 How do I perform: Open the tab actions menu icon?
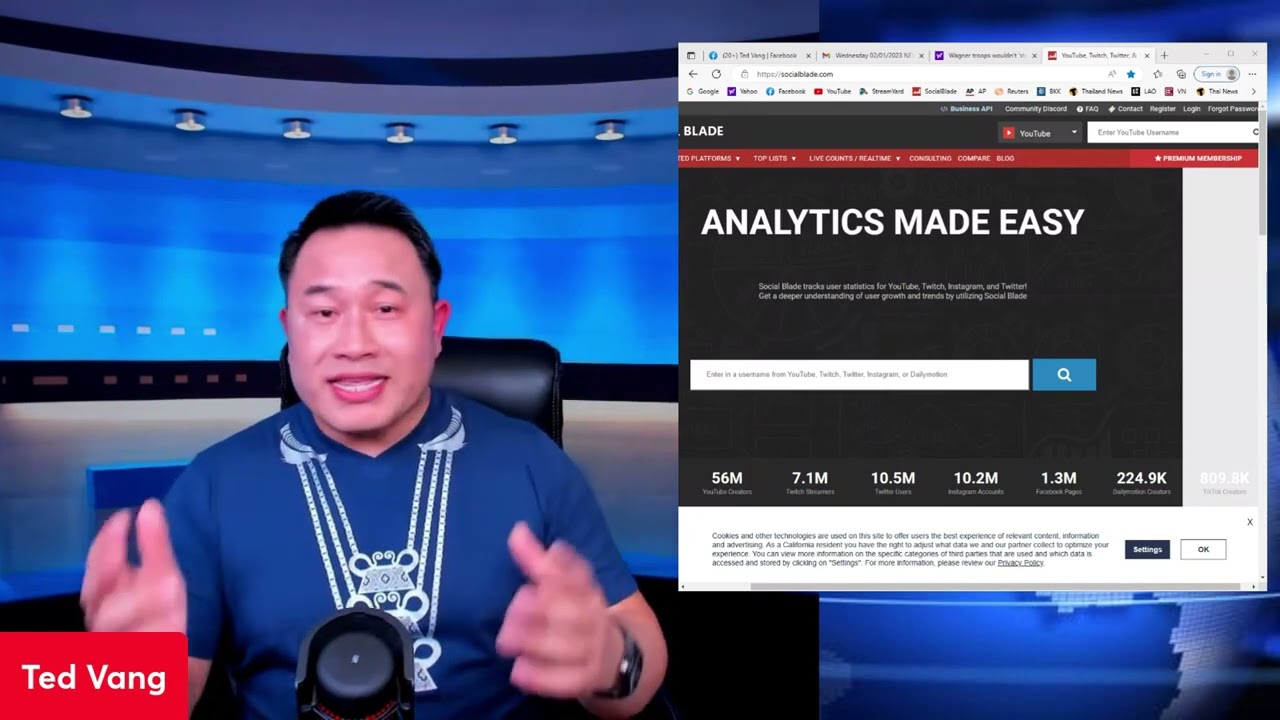point(691,56)
